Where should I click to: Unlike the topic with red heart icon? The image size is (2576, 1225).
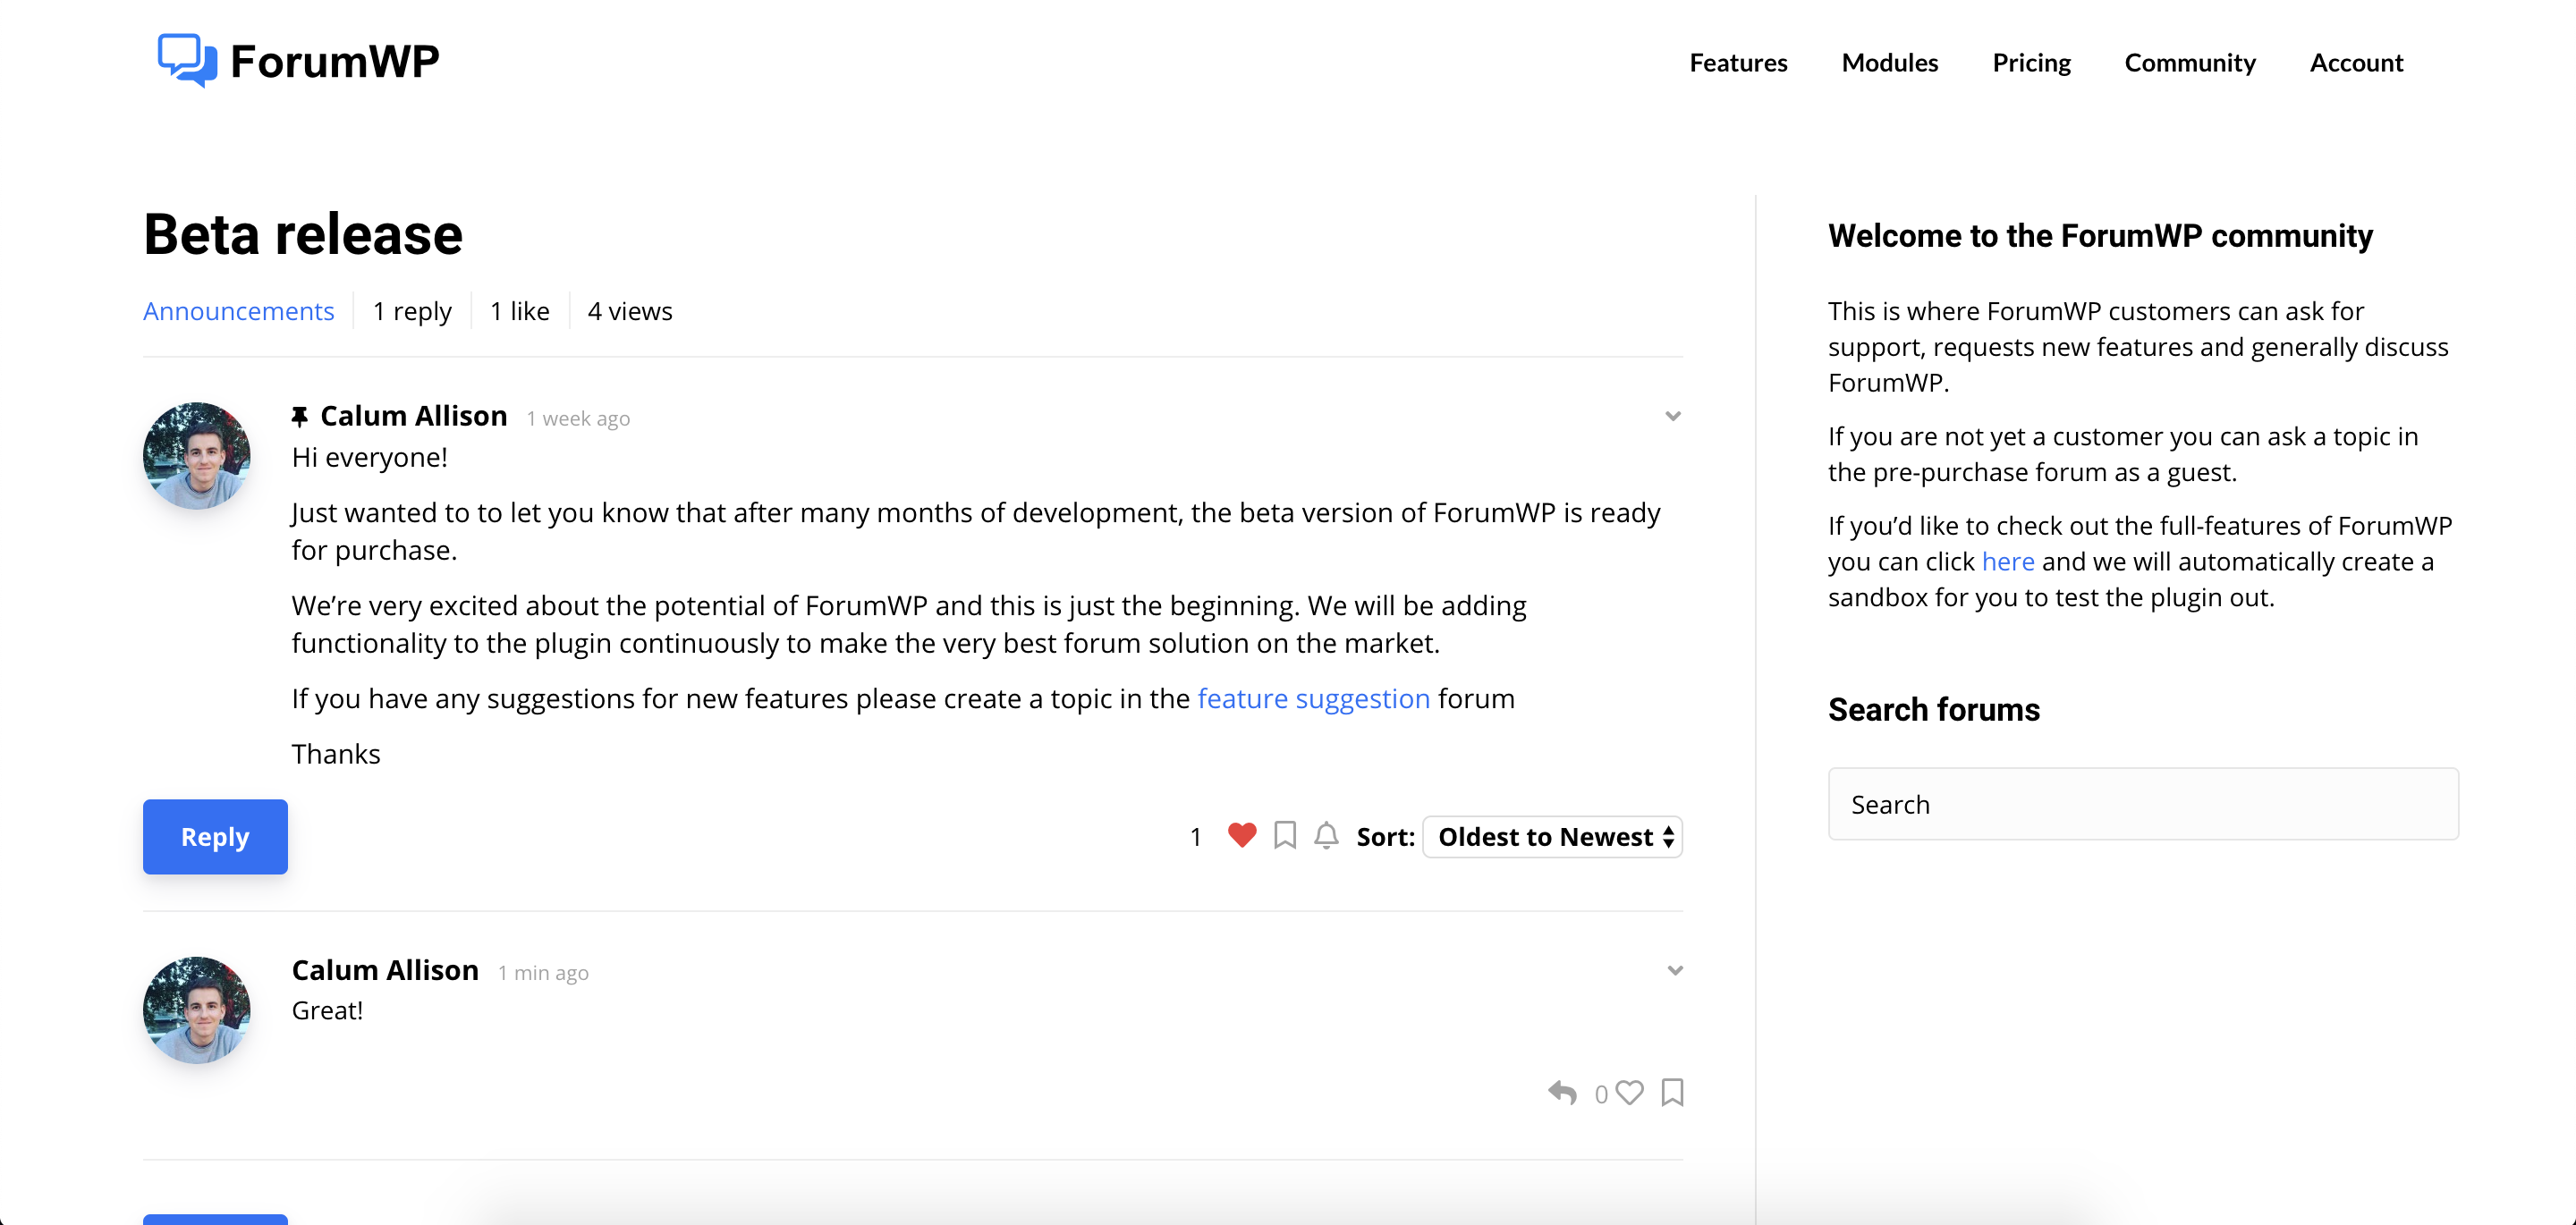point(1241,835)
